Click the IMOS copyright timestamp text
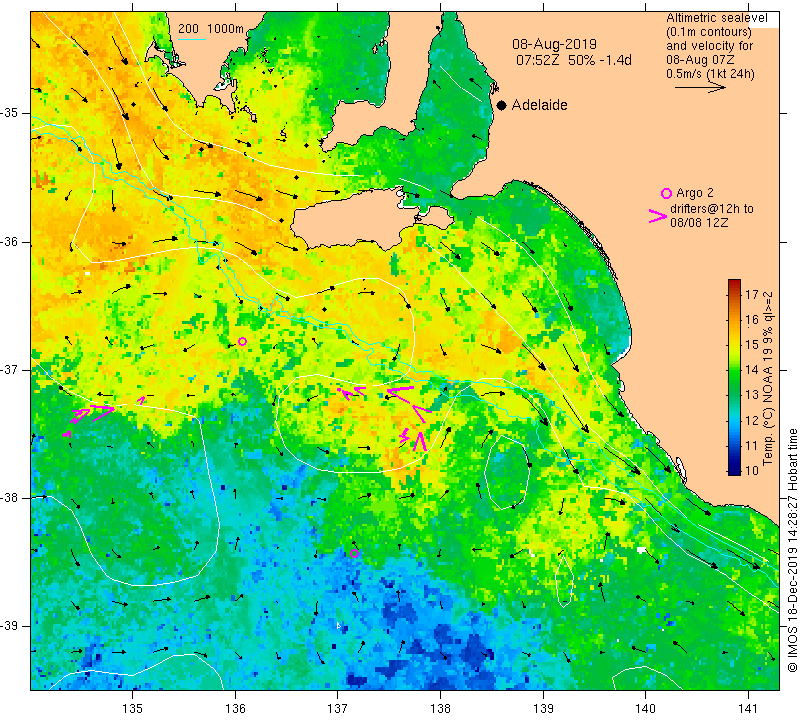Screen dimensions: 800x720 (x=792, y=550)
